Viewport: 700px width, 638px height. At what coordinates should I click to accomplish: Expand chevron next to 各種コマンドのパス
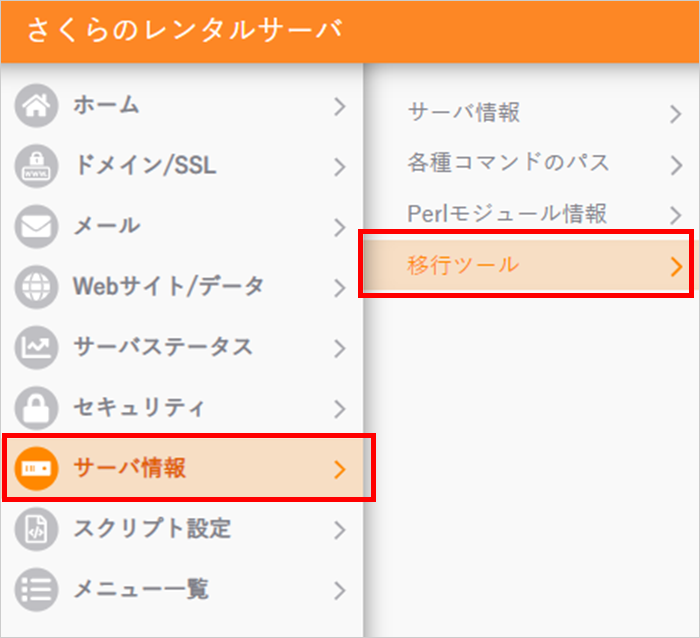pyautogui.click(x=676, y=164)
